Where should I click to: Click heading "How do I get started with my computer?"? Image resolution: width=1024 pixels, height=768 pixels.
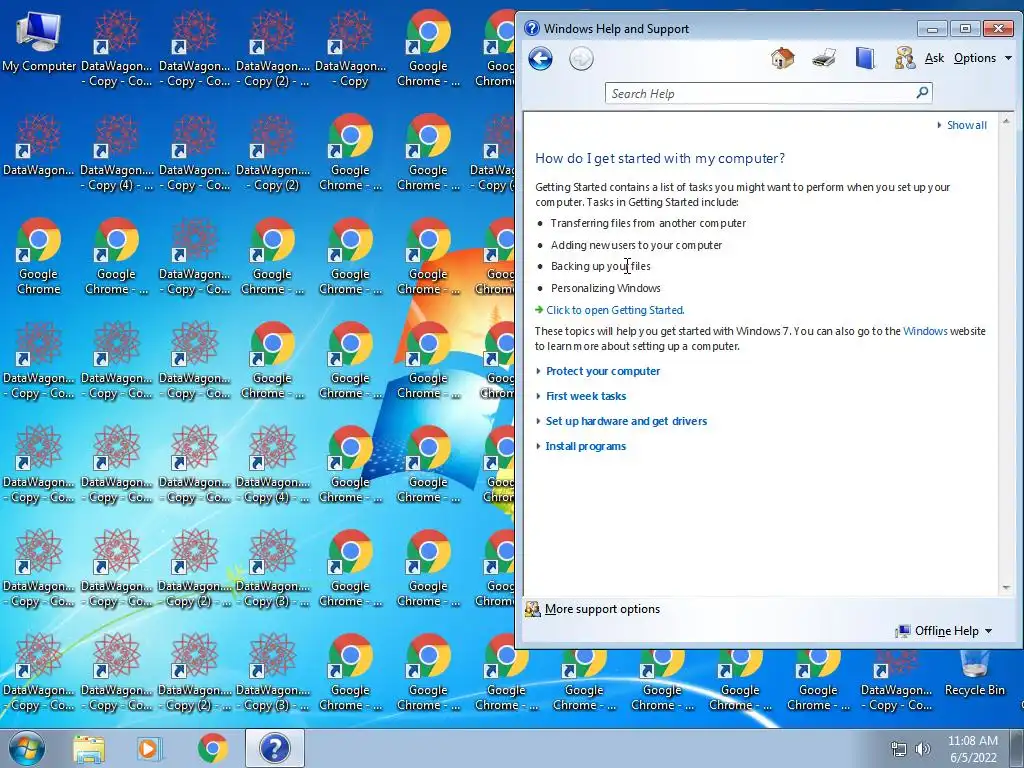pyautogui.click(x=660, y=159)
